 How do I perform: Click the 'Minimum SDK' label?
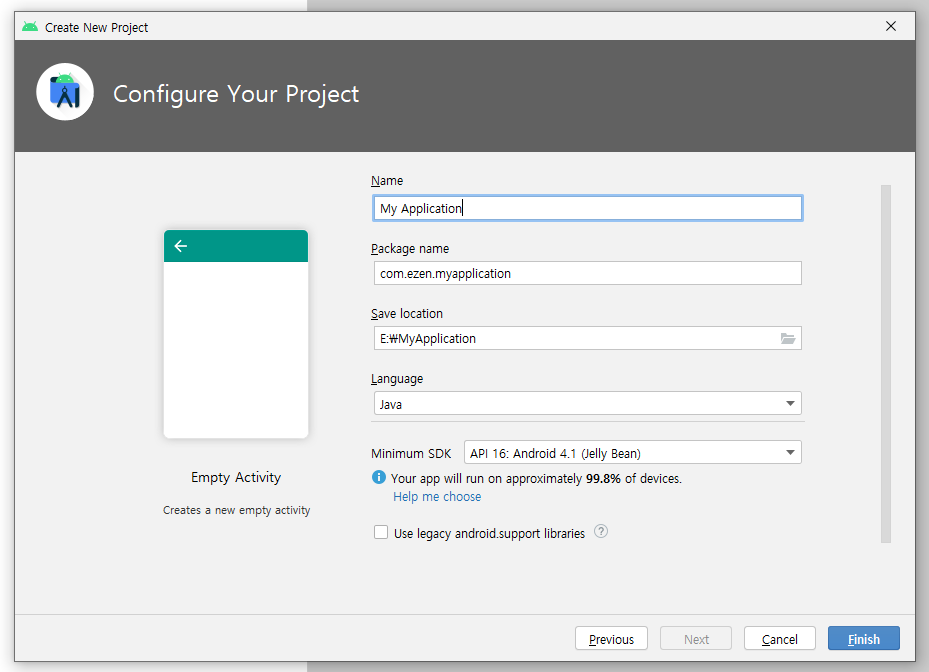[x=411, y=453]
